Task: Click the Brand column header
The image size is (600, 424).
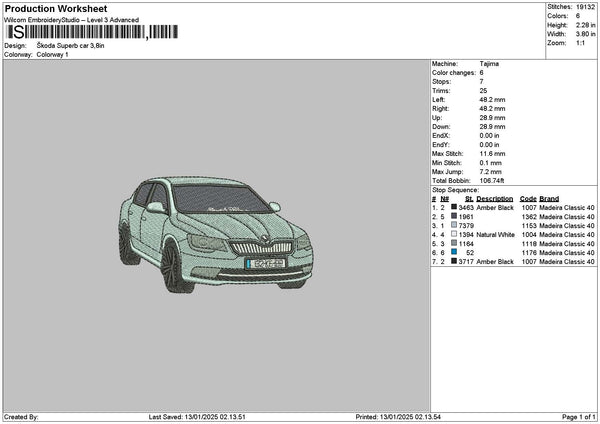Action: pos(549,198)
